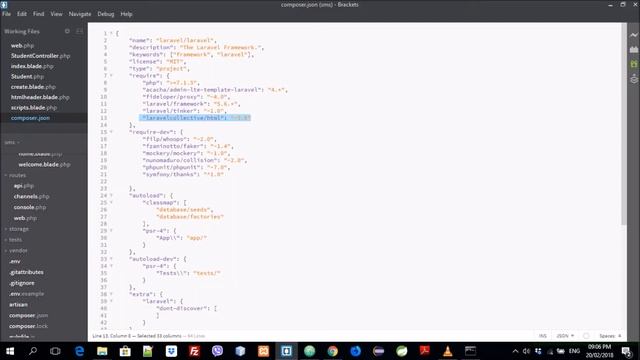The width and height of the screenshot is (640, 360).
Task: Open the sms project dropdown
Action: [12, 142]
